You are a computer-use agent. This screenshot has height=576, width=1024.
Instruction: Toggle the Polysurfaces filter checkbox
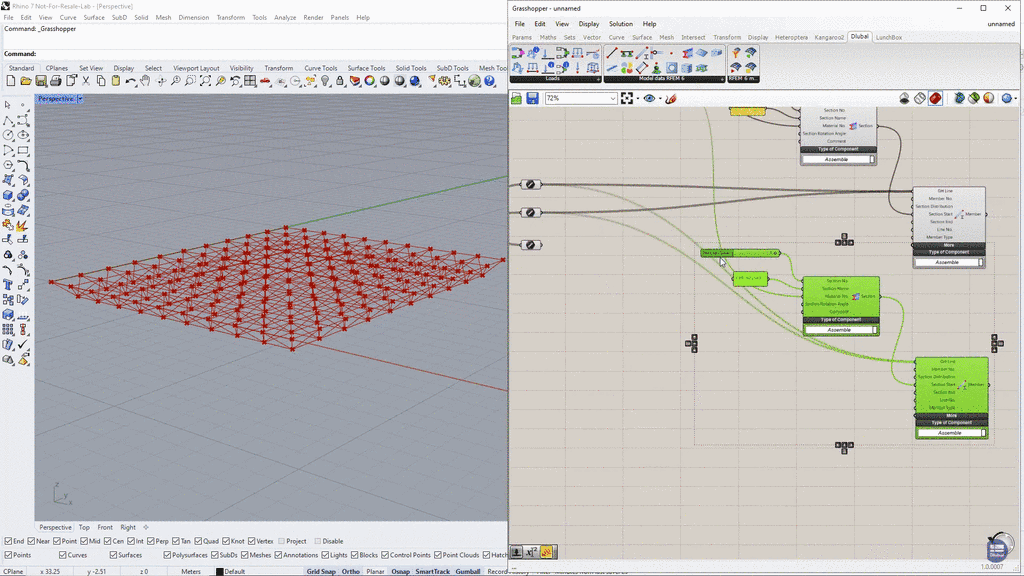pyautogui.click(x=167, y=555)
